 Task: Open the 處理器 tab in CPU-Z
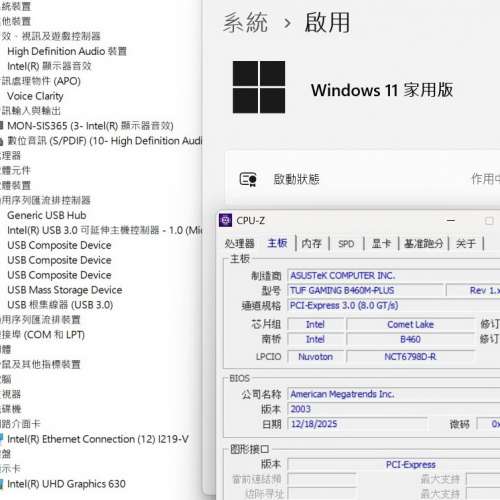point(239,244)
